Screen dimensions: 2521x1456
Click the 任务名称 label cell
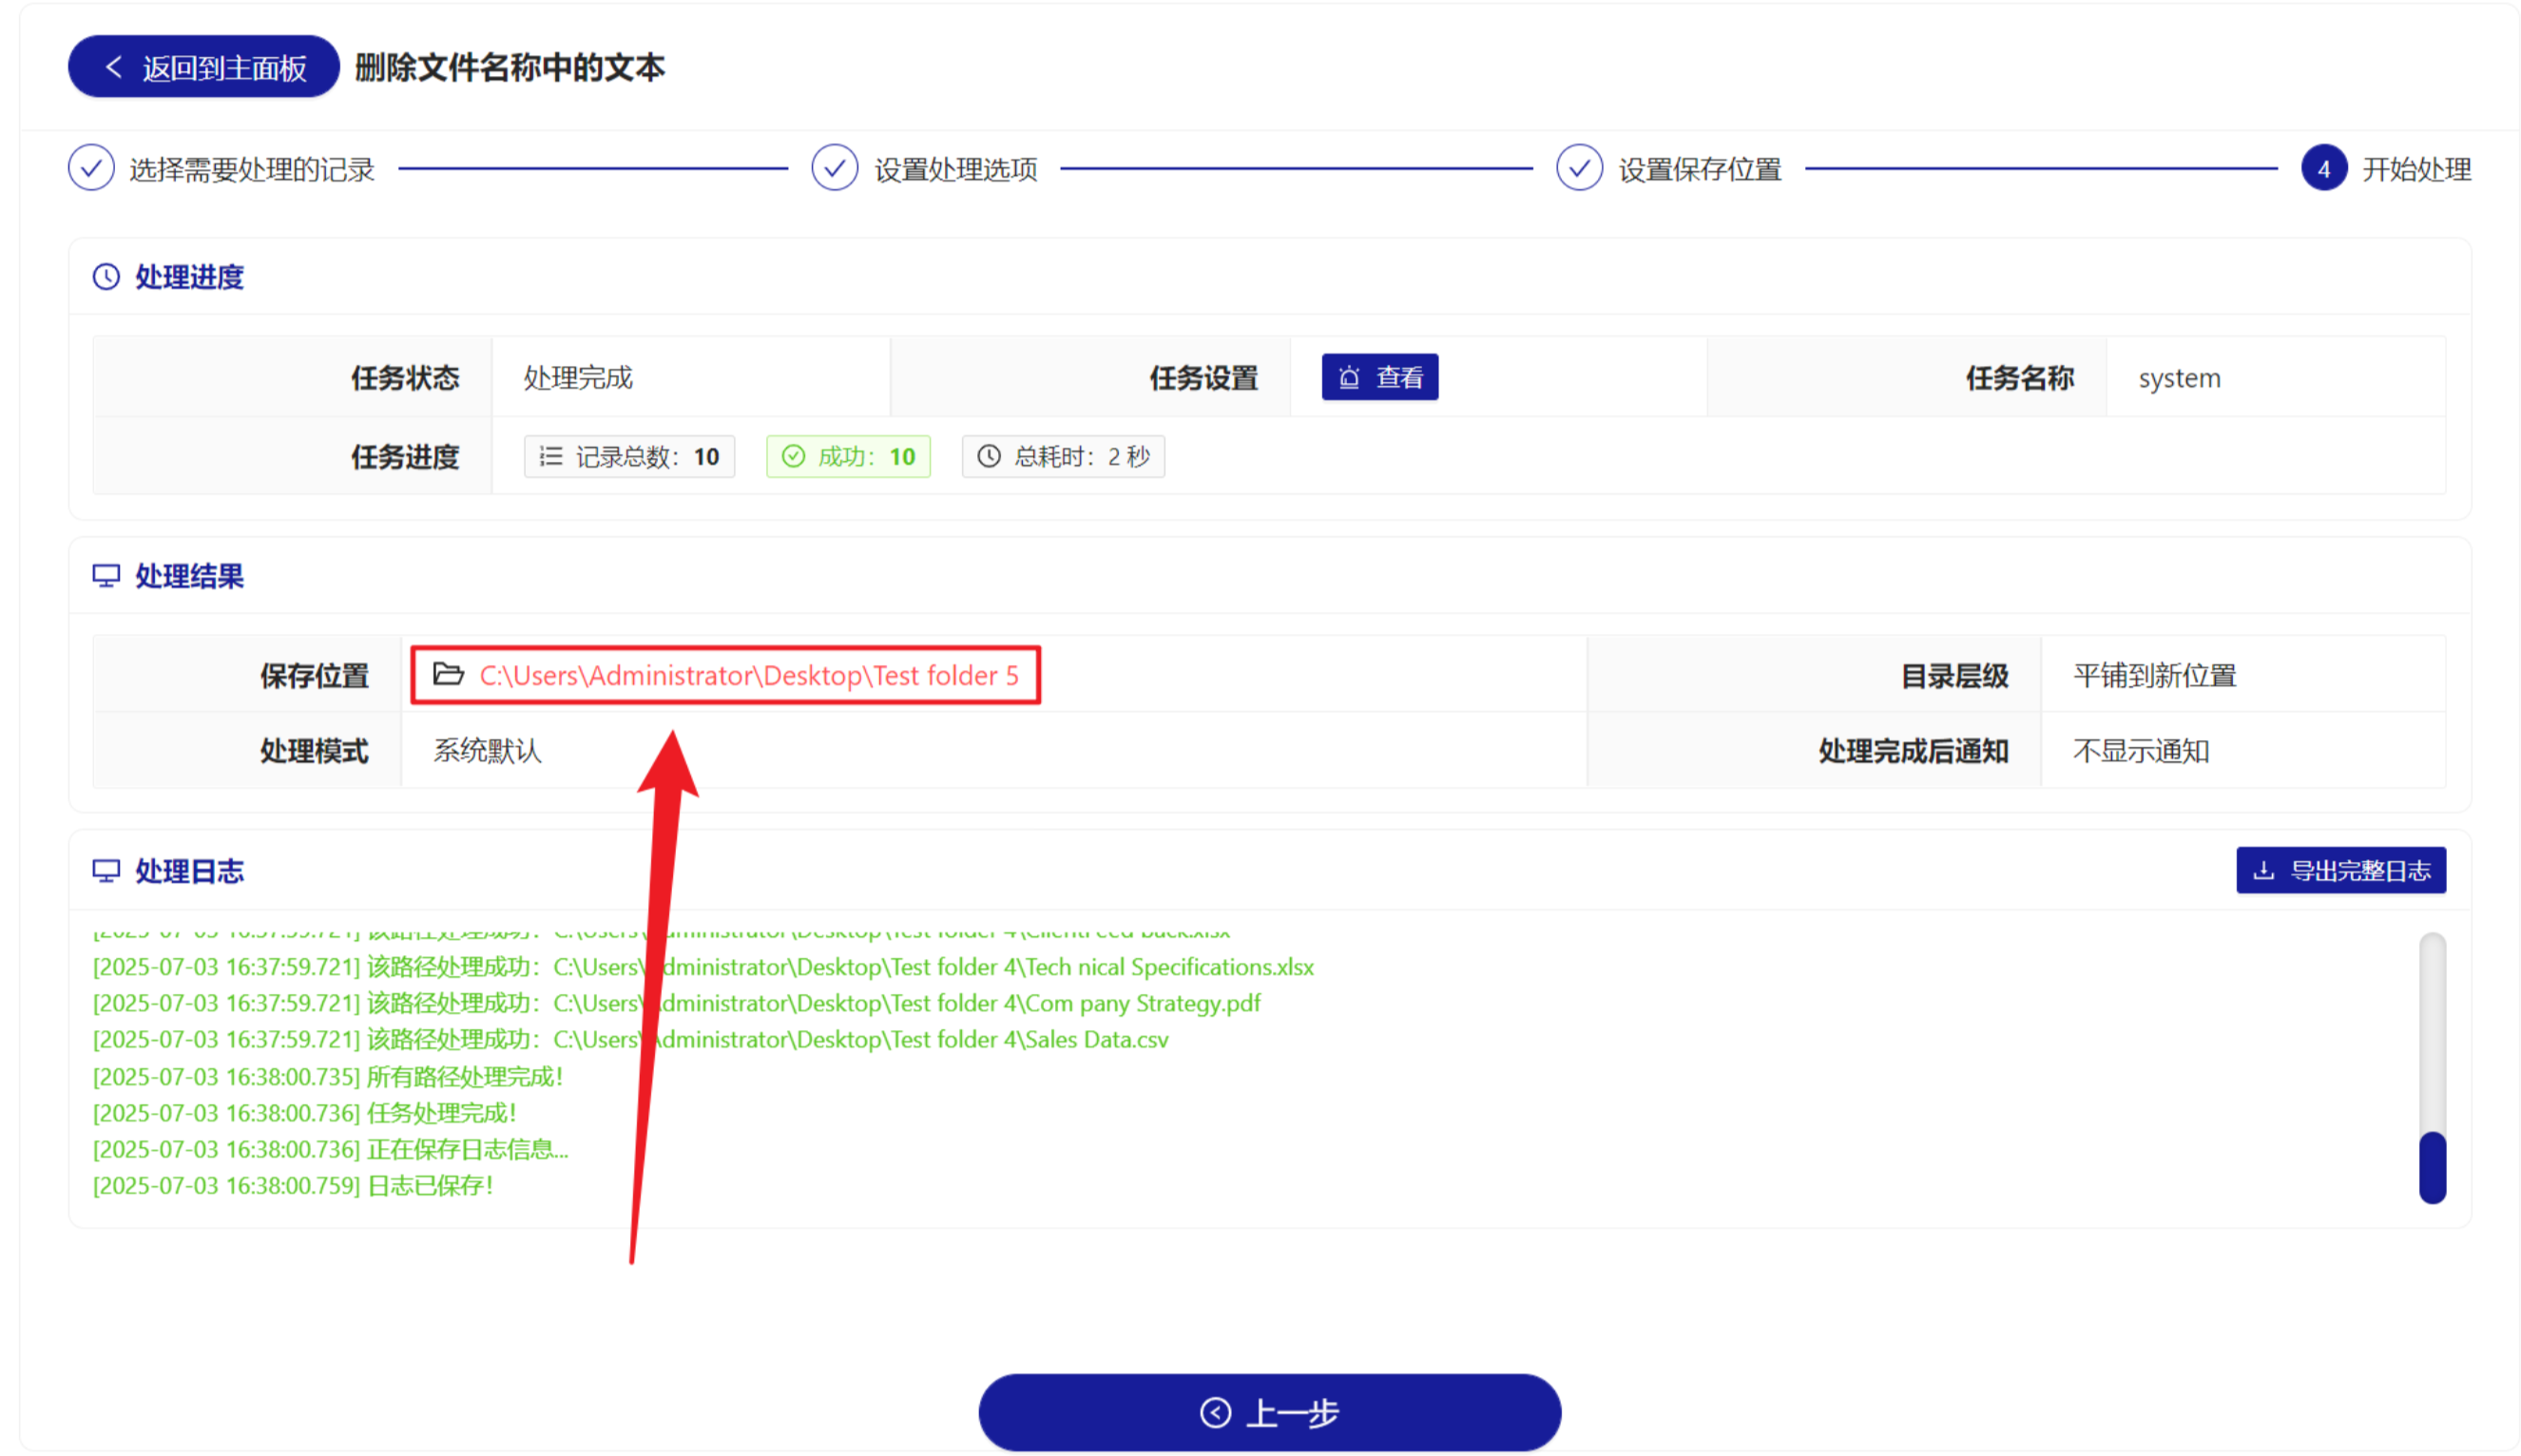point(1907,378)
